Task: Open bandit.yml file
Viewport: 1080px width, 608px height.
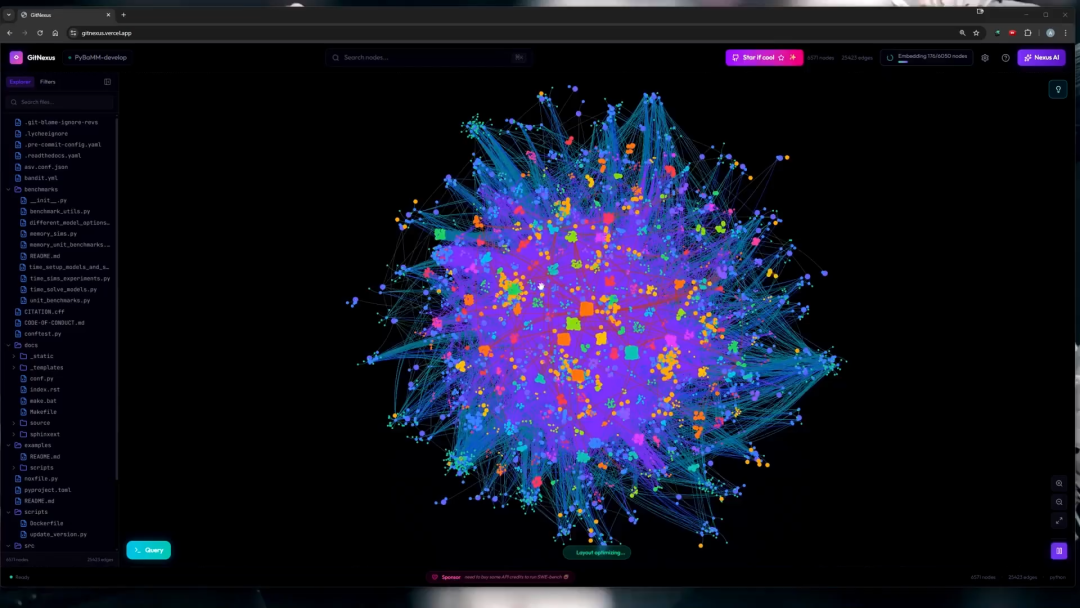Action: click(41, 178)
